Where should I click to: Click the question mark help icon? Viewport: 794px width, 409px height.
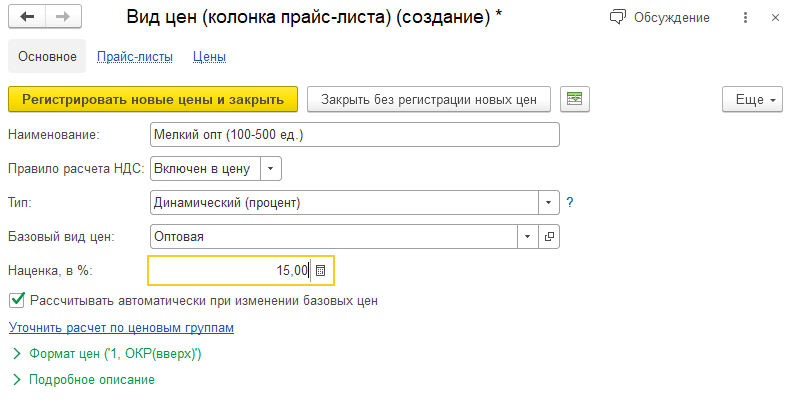point(570,203)
